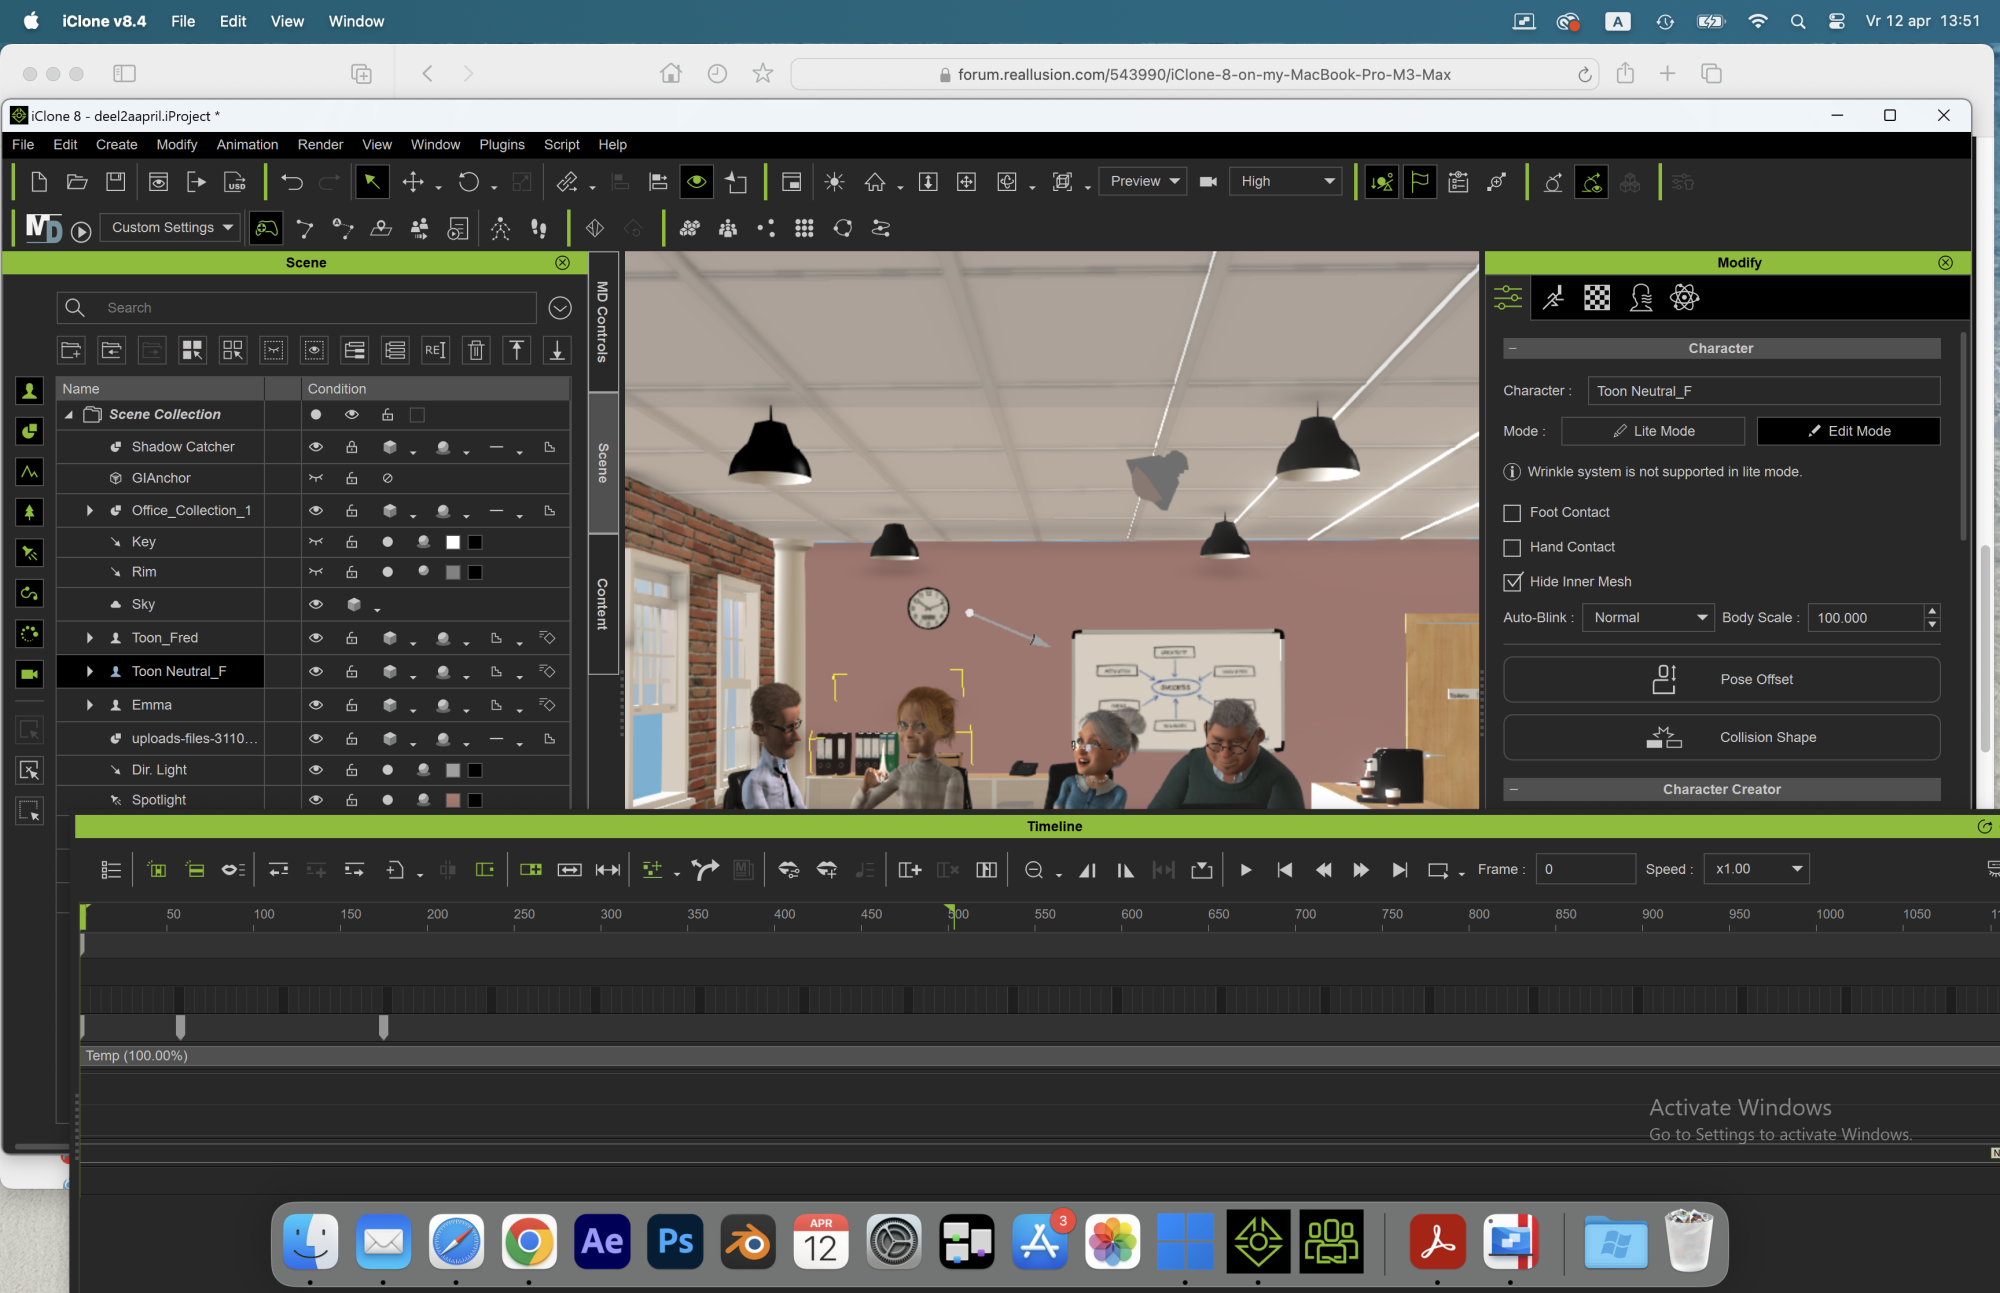The height and width of the screenshot is (1293, 2000).
Task: Select the Collision Shape icon button
Action: pos(1665,736)
